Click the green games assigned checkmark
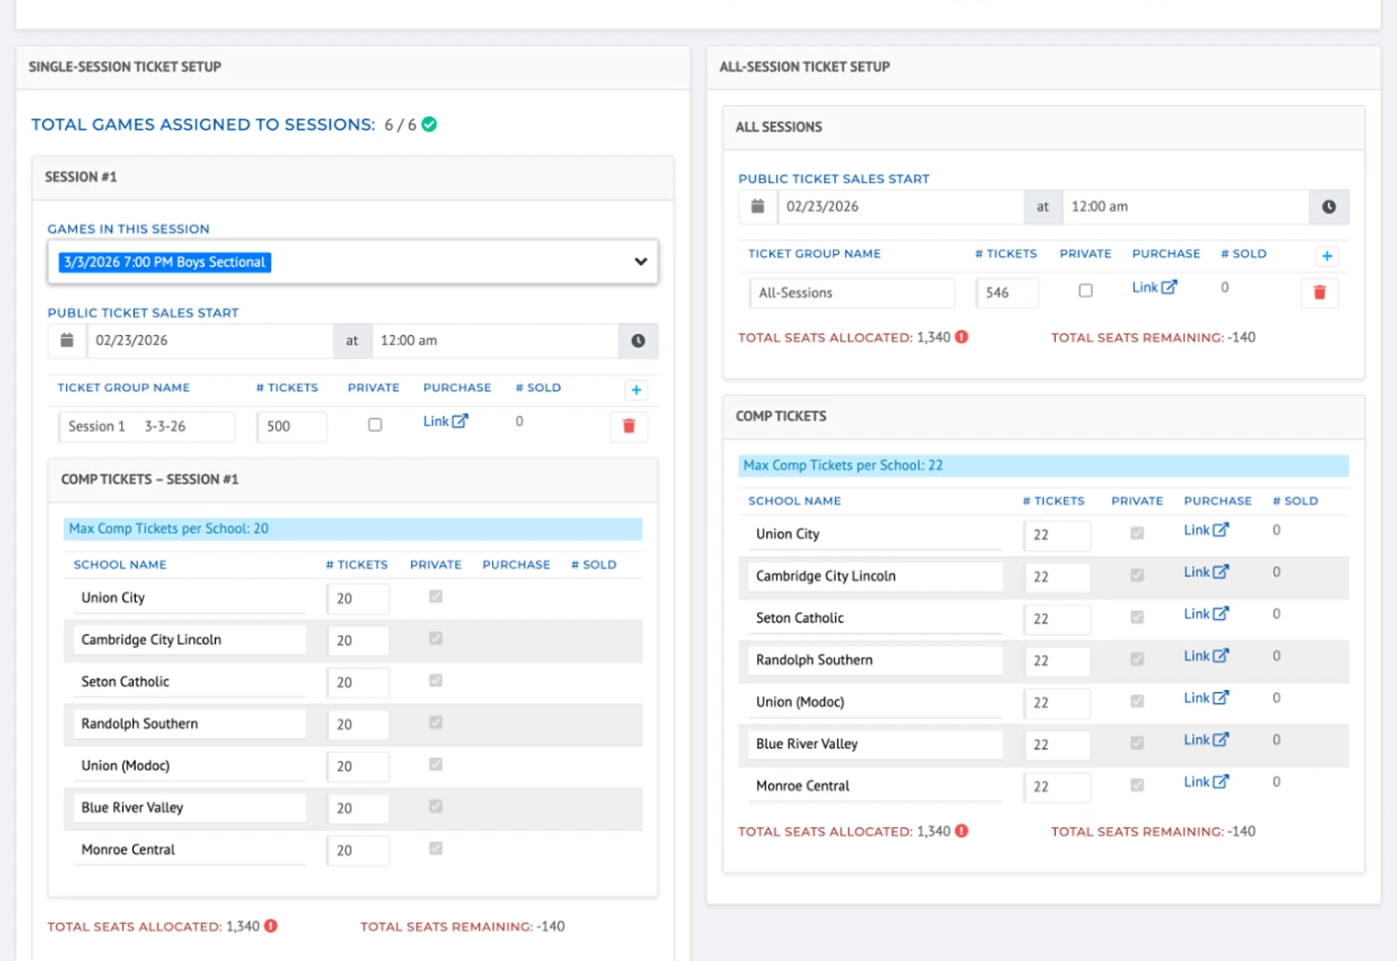This screenshot has height=961, width=1397. [429, 124]
